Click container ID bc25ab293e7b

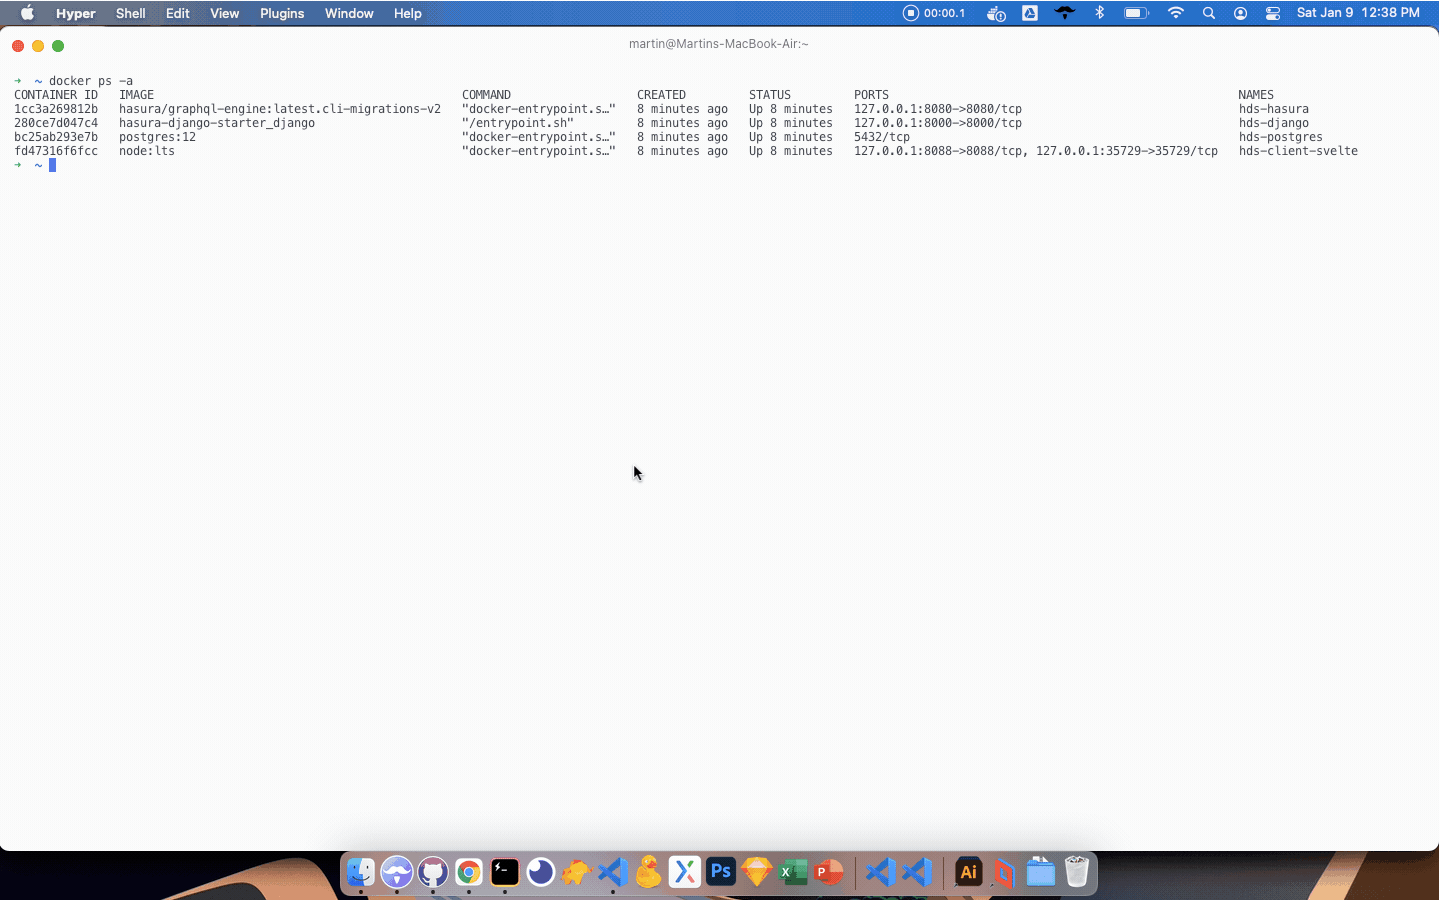coord(56,137)
